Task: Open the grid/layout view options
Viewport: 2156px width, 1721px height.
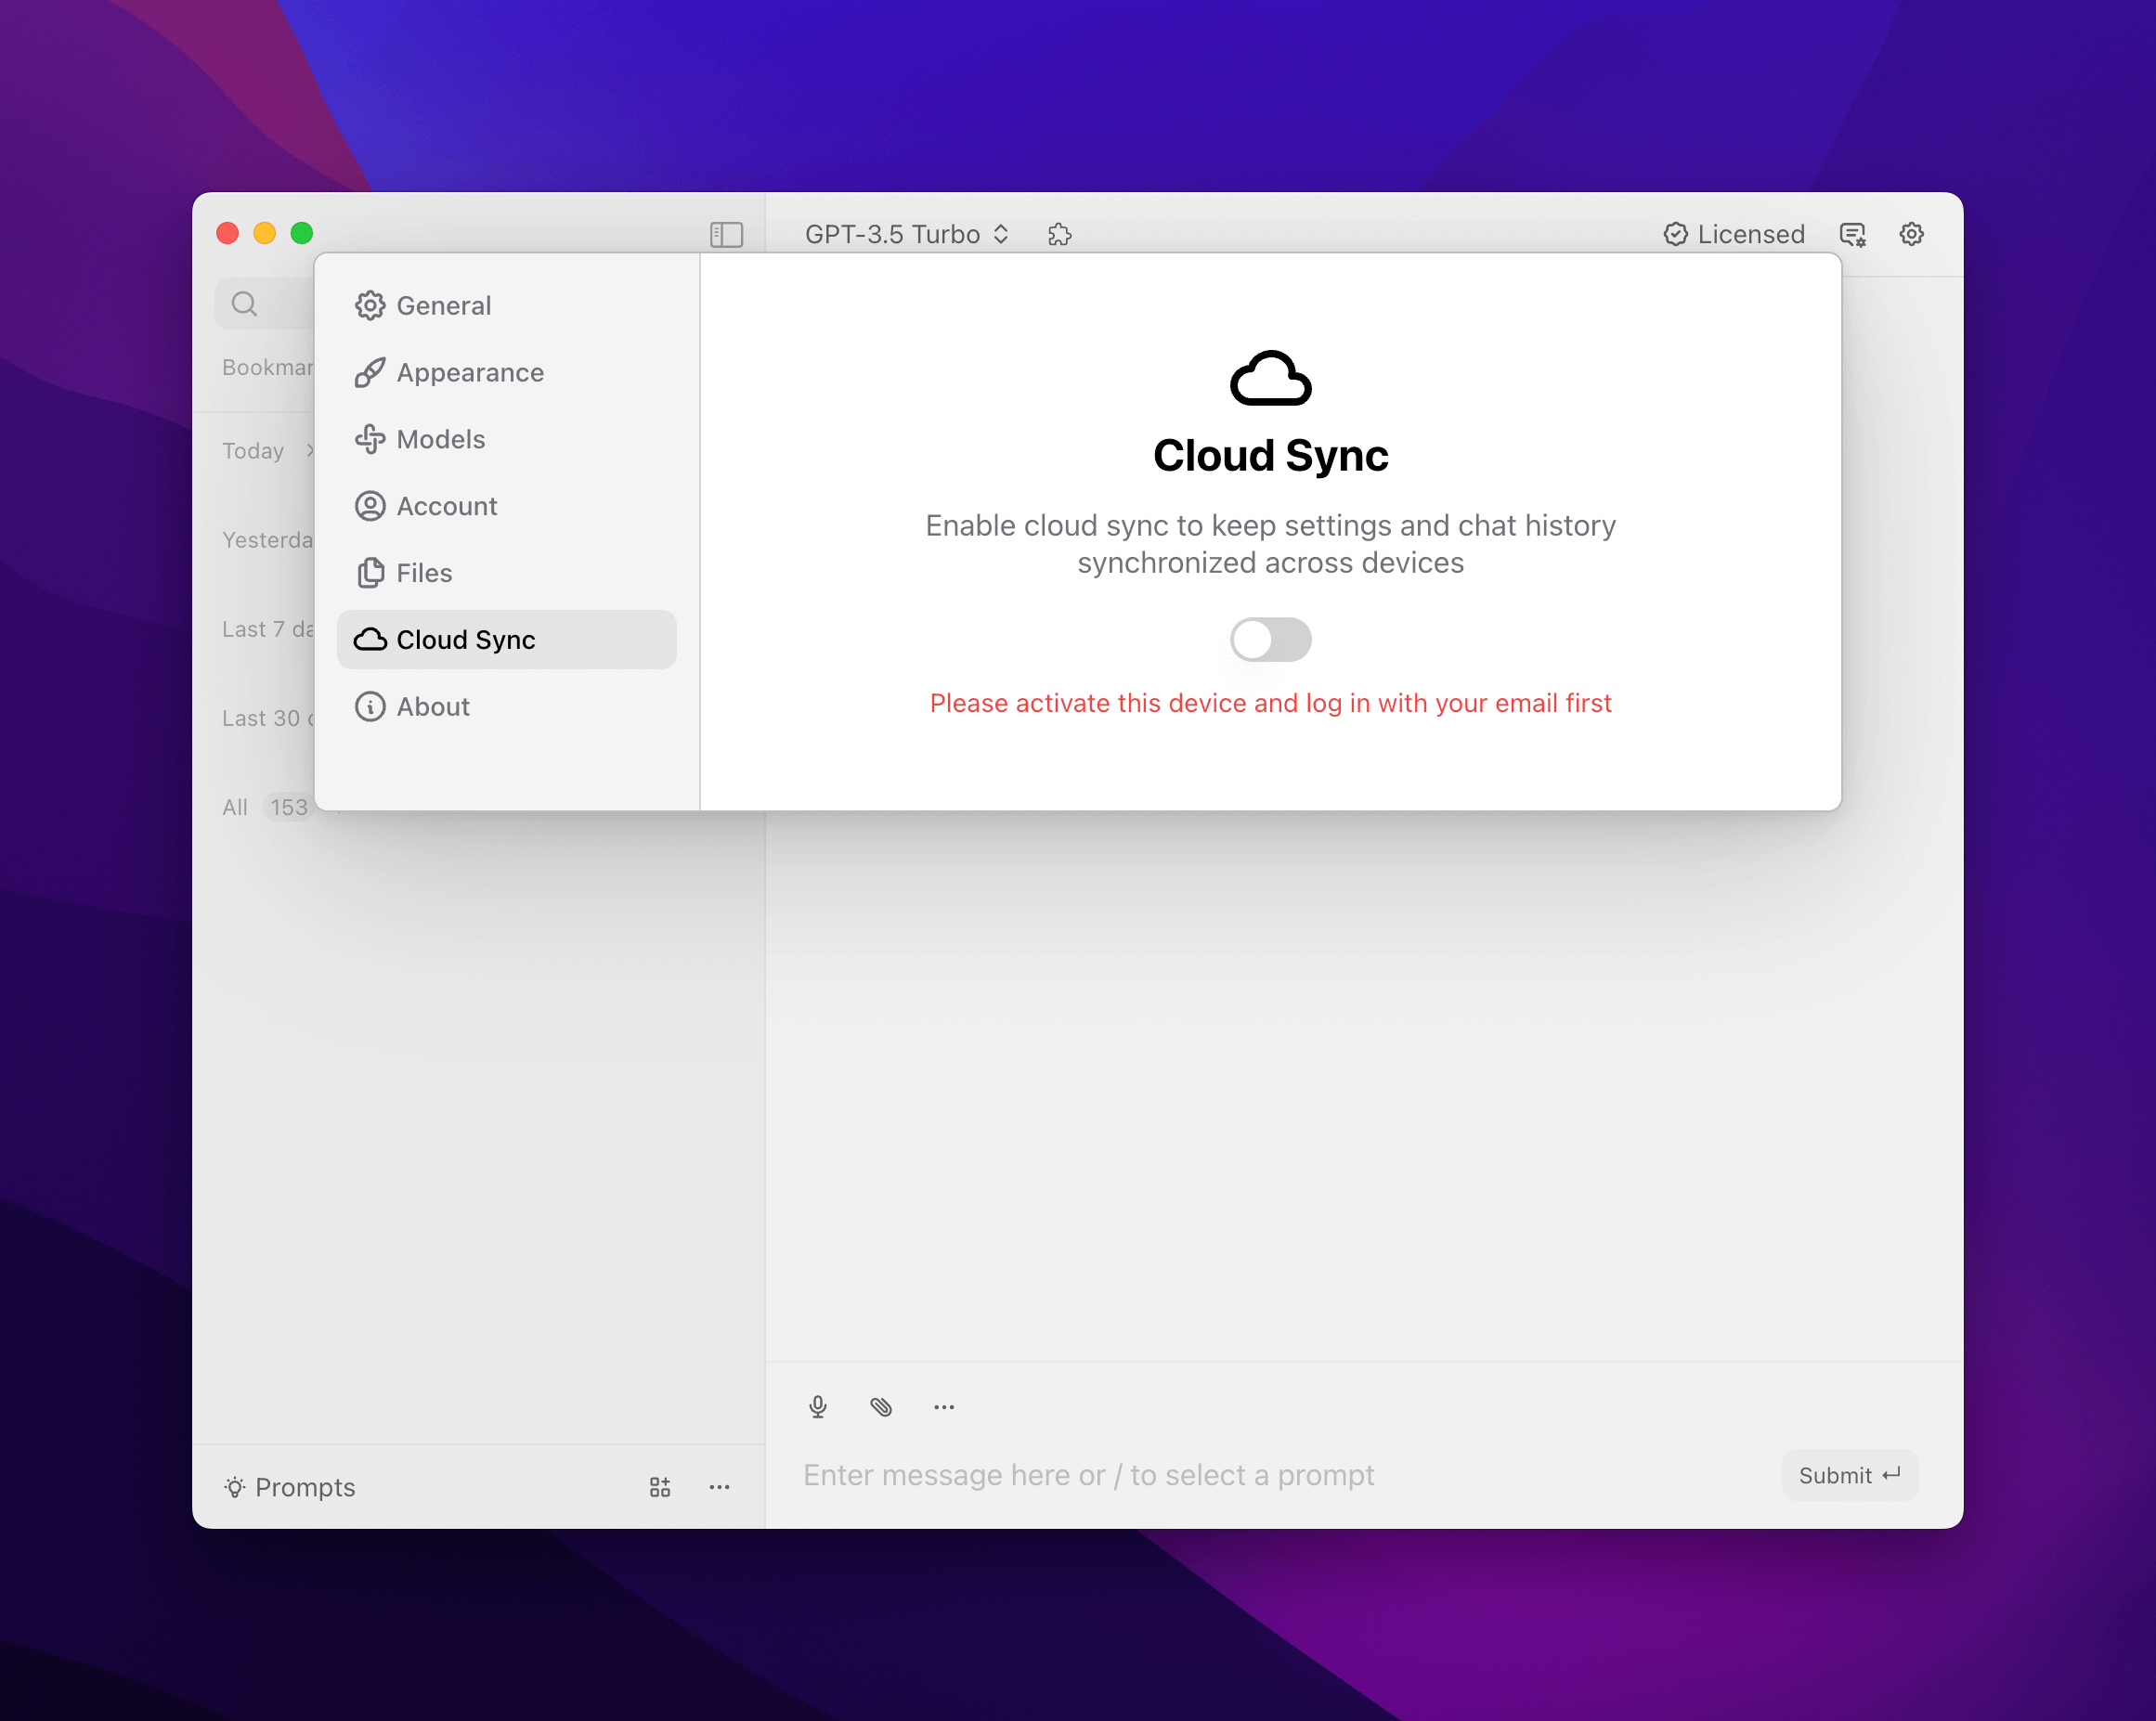Action: (660, 1485)
